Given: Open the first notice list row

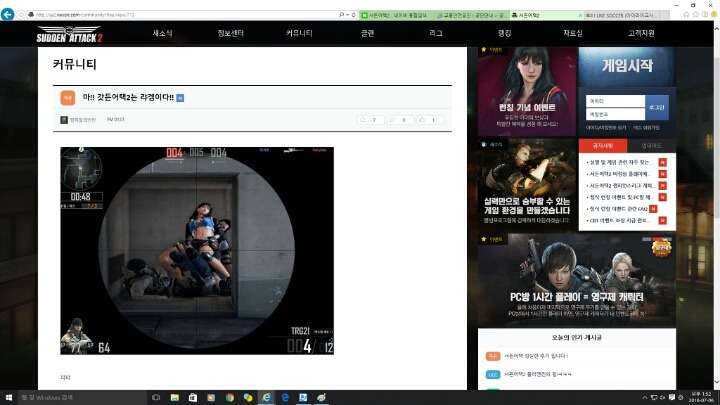Looking at the screenshot, I should (626, 163).
